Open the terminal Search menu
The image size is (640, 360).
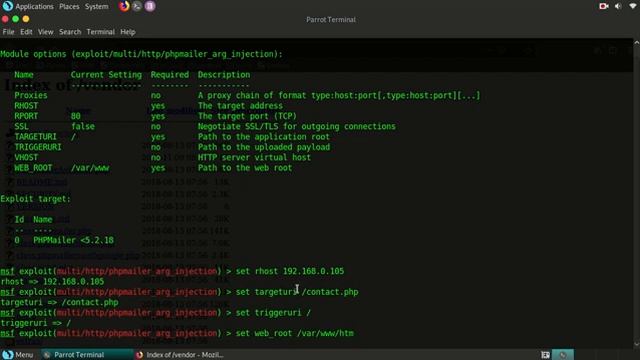pos(70,32)
